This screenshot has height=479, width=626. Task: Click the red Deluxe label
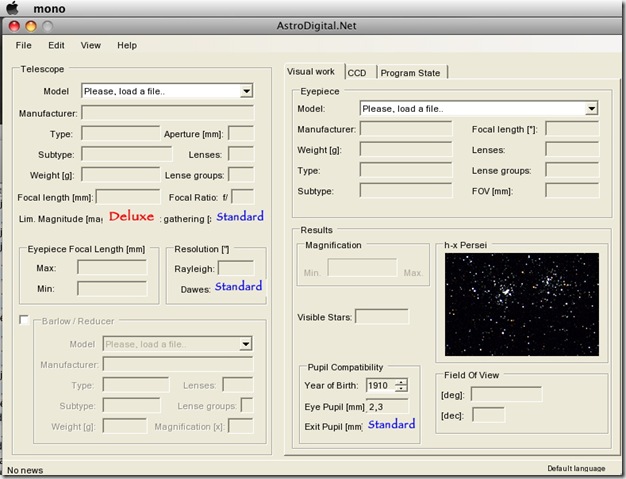coord(131,216)
